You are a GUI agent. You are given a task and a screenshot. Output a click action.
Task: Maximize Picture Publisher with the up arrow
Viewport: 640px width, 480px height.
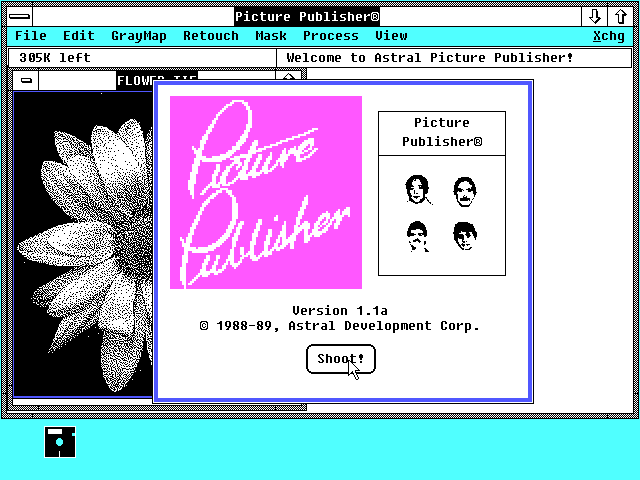(620, 16)
